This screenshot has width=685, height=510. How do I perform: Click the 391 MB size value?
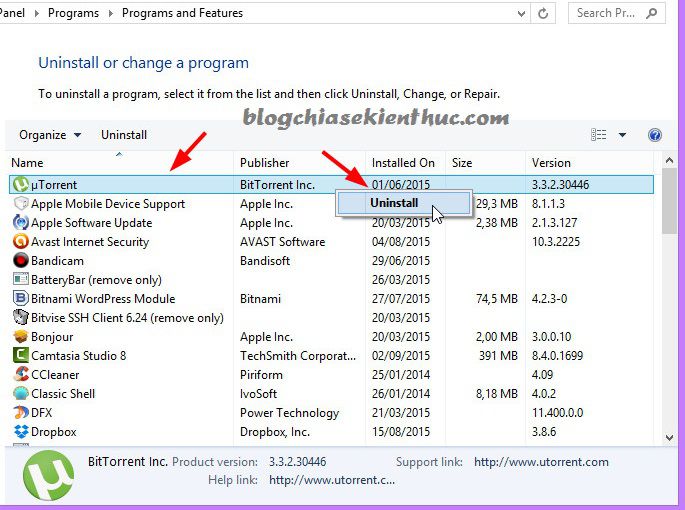click(498, 356)
